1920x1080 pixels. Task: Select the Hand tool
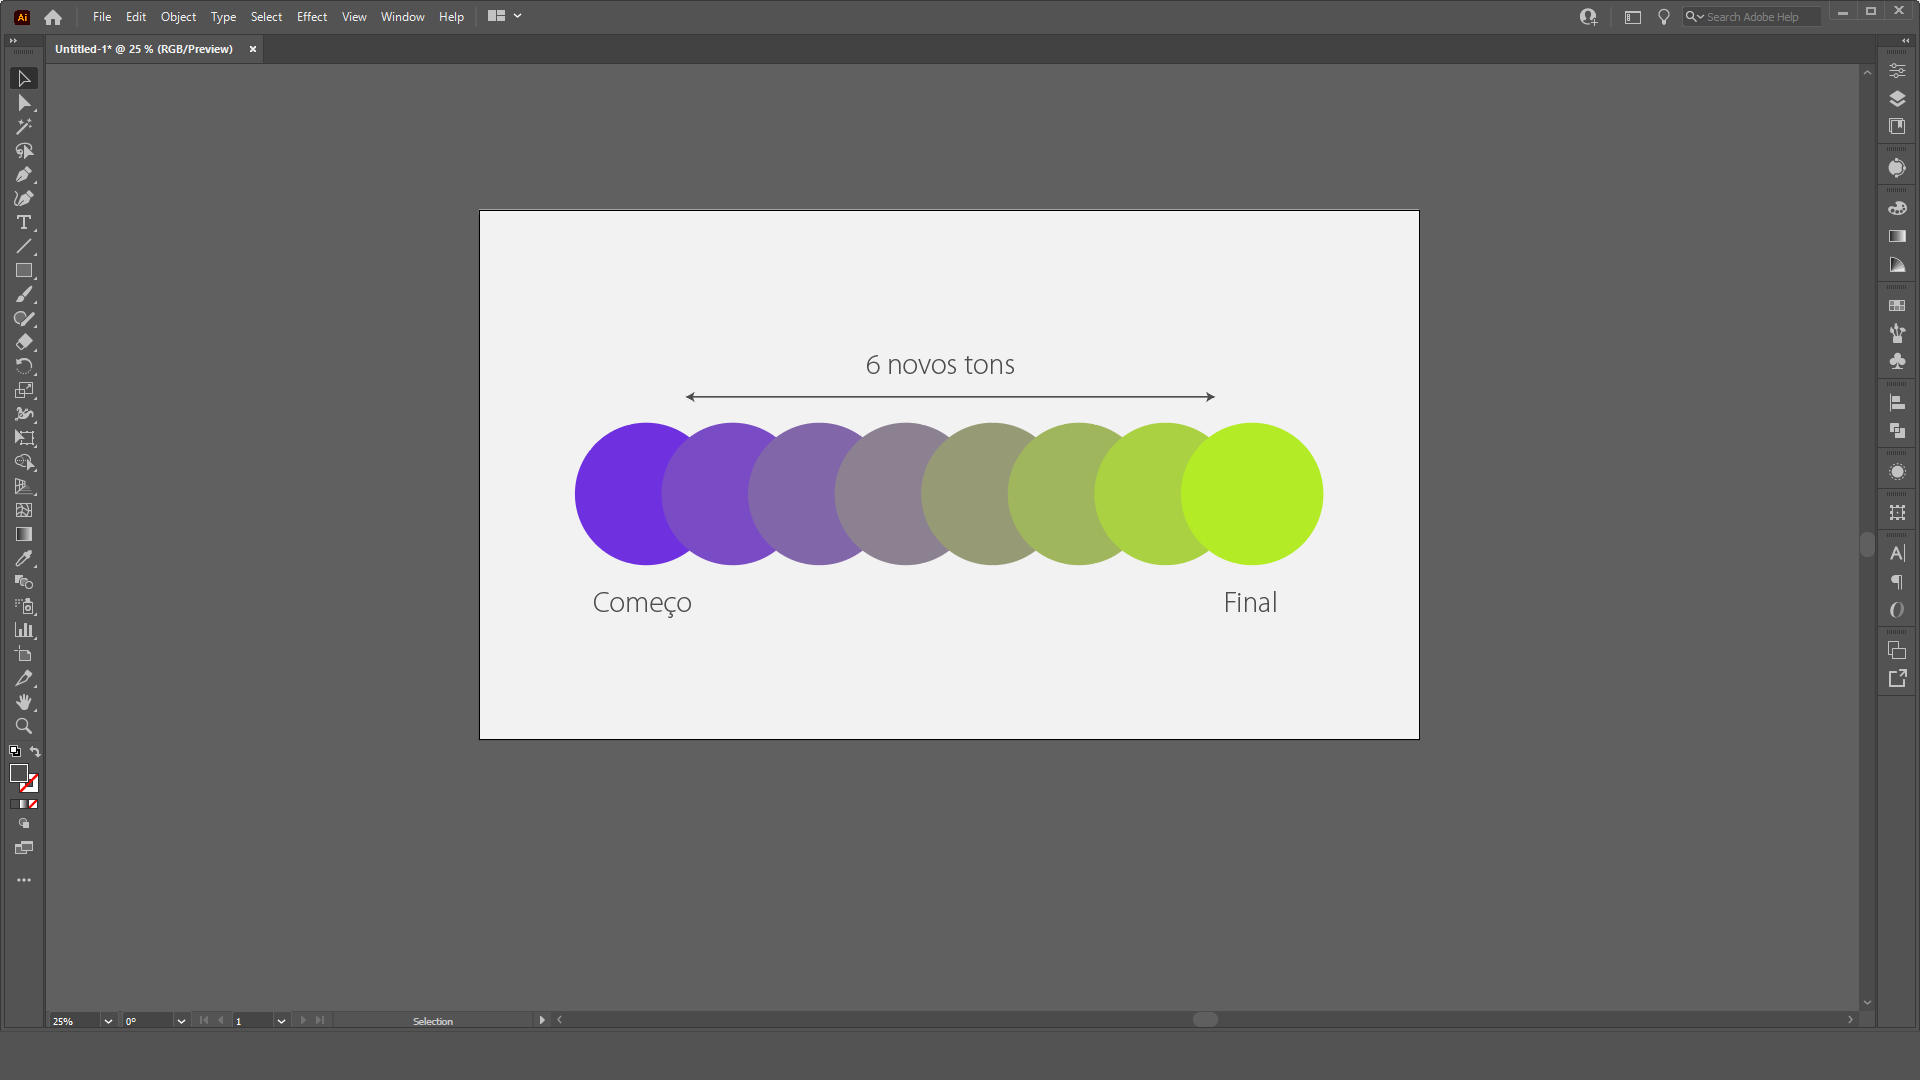(24, 702)
